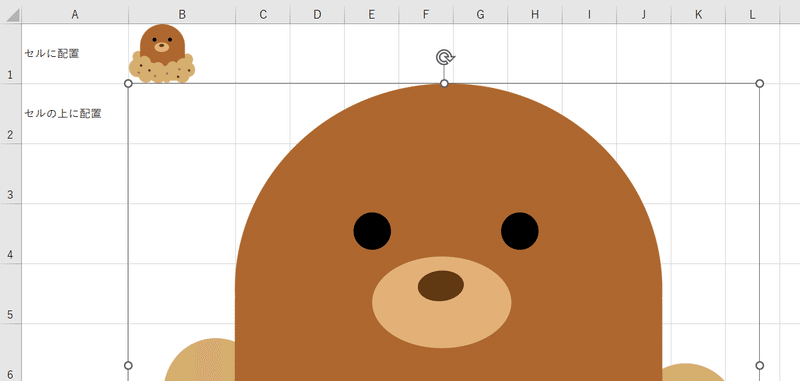
Task: Click cell A1 text 'セルに配置'
Action: pyautogui.click(x=52, y=54)
